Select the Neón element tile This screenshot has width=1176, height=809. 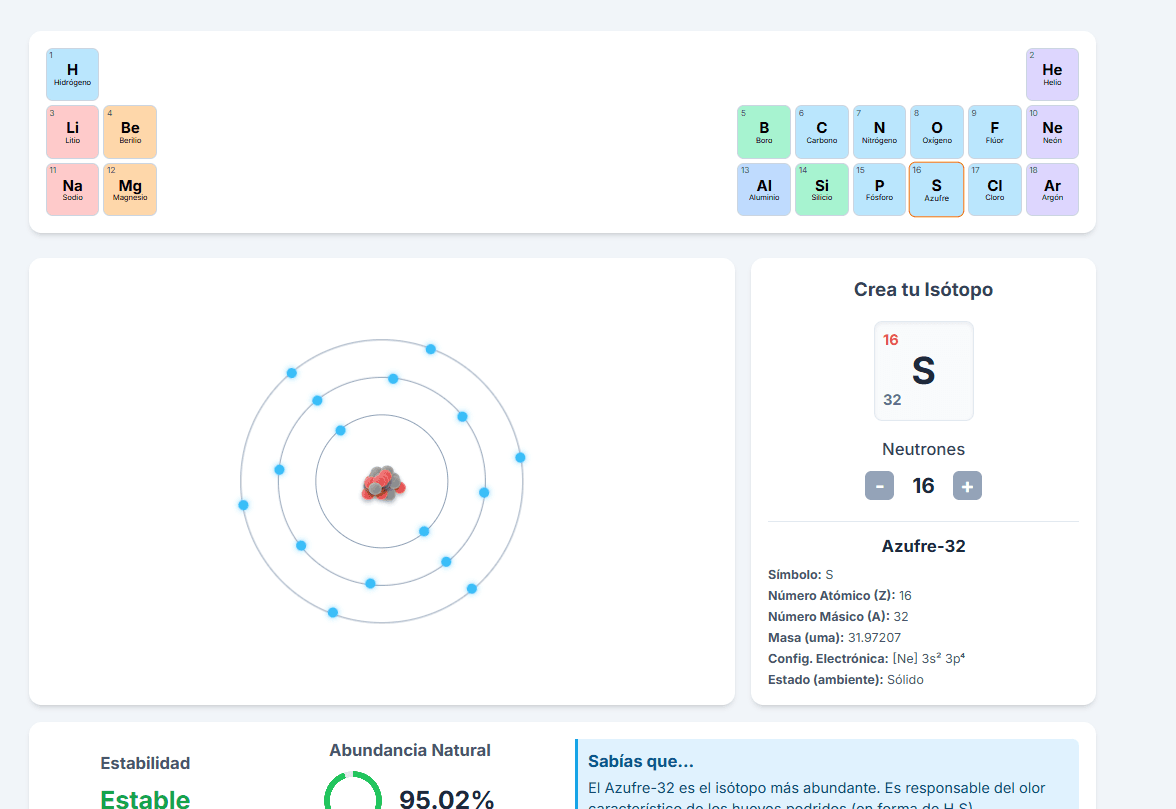1052,132
